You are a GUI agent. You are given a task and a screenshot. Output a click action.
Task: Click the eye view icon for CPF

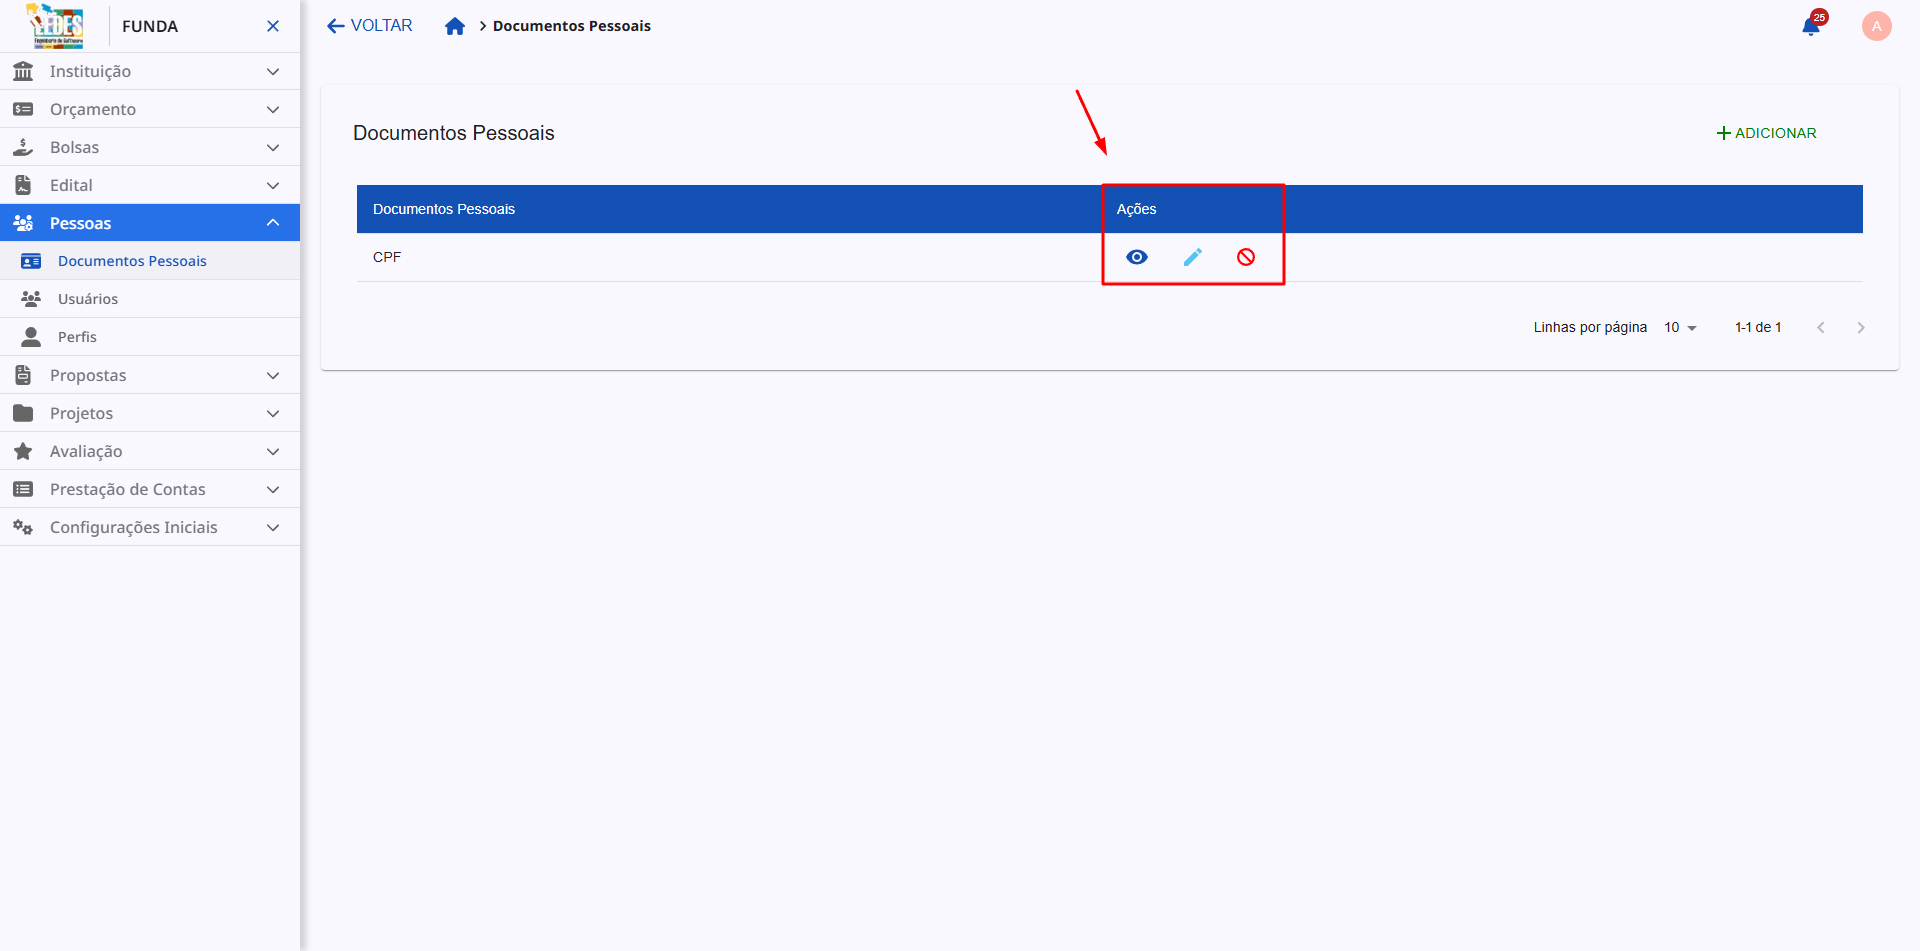[x=1136, y=257]
